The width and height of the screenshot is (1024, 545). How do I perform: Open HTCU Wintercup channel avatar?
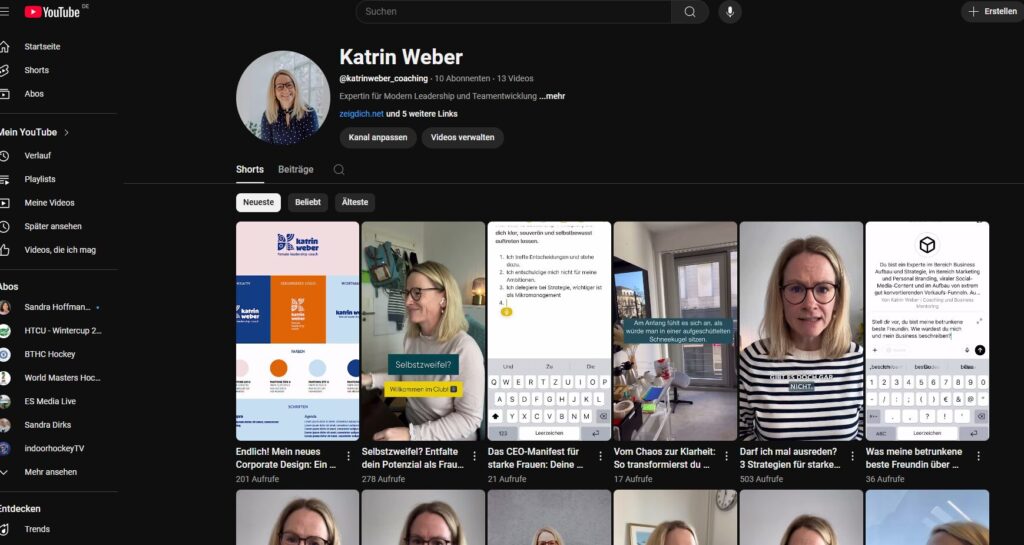coord(5,331)
